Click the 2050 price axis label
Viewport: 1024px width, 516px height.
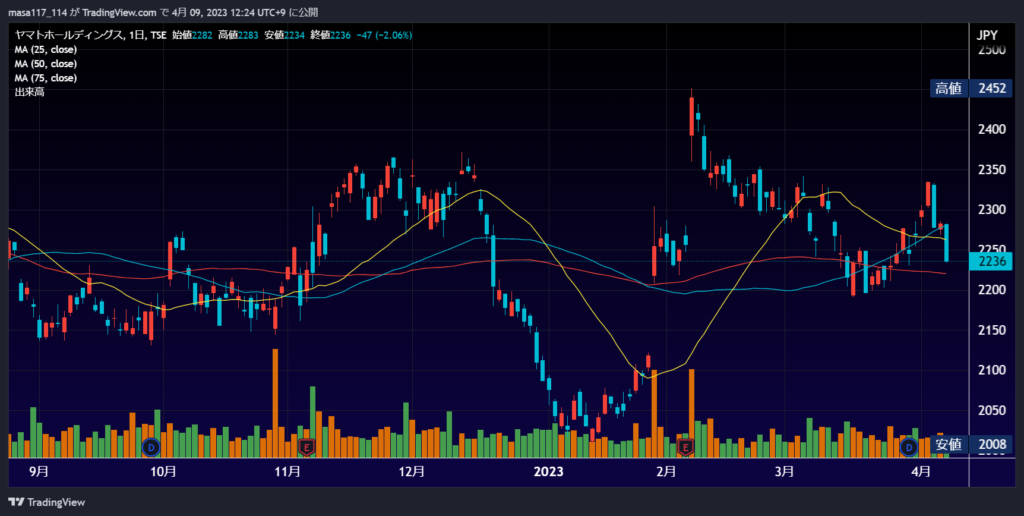click(x=991, y=411)
